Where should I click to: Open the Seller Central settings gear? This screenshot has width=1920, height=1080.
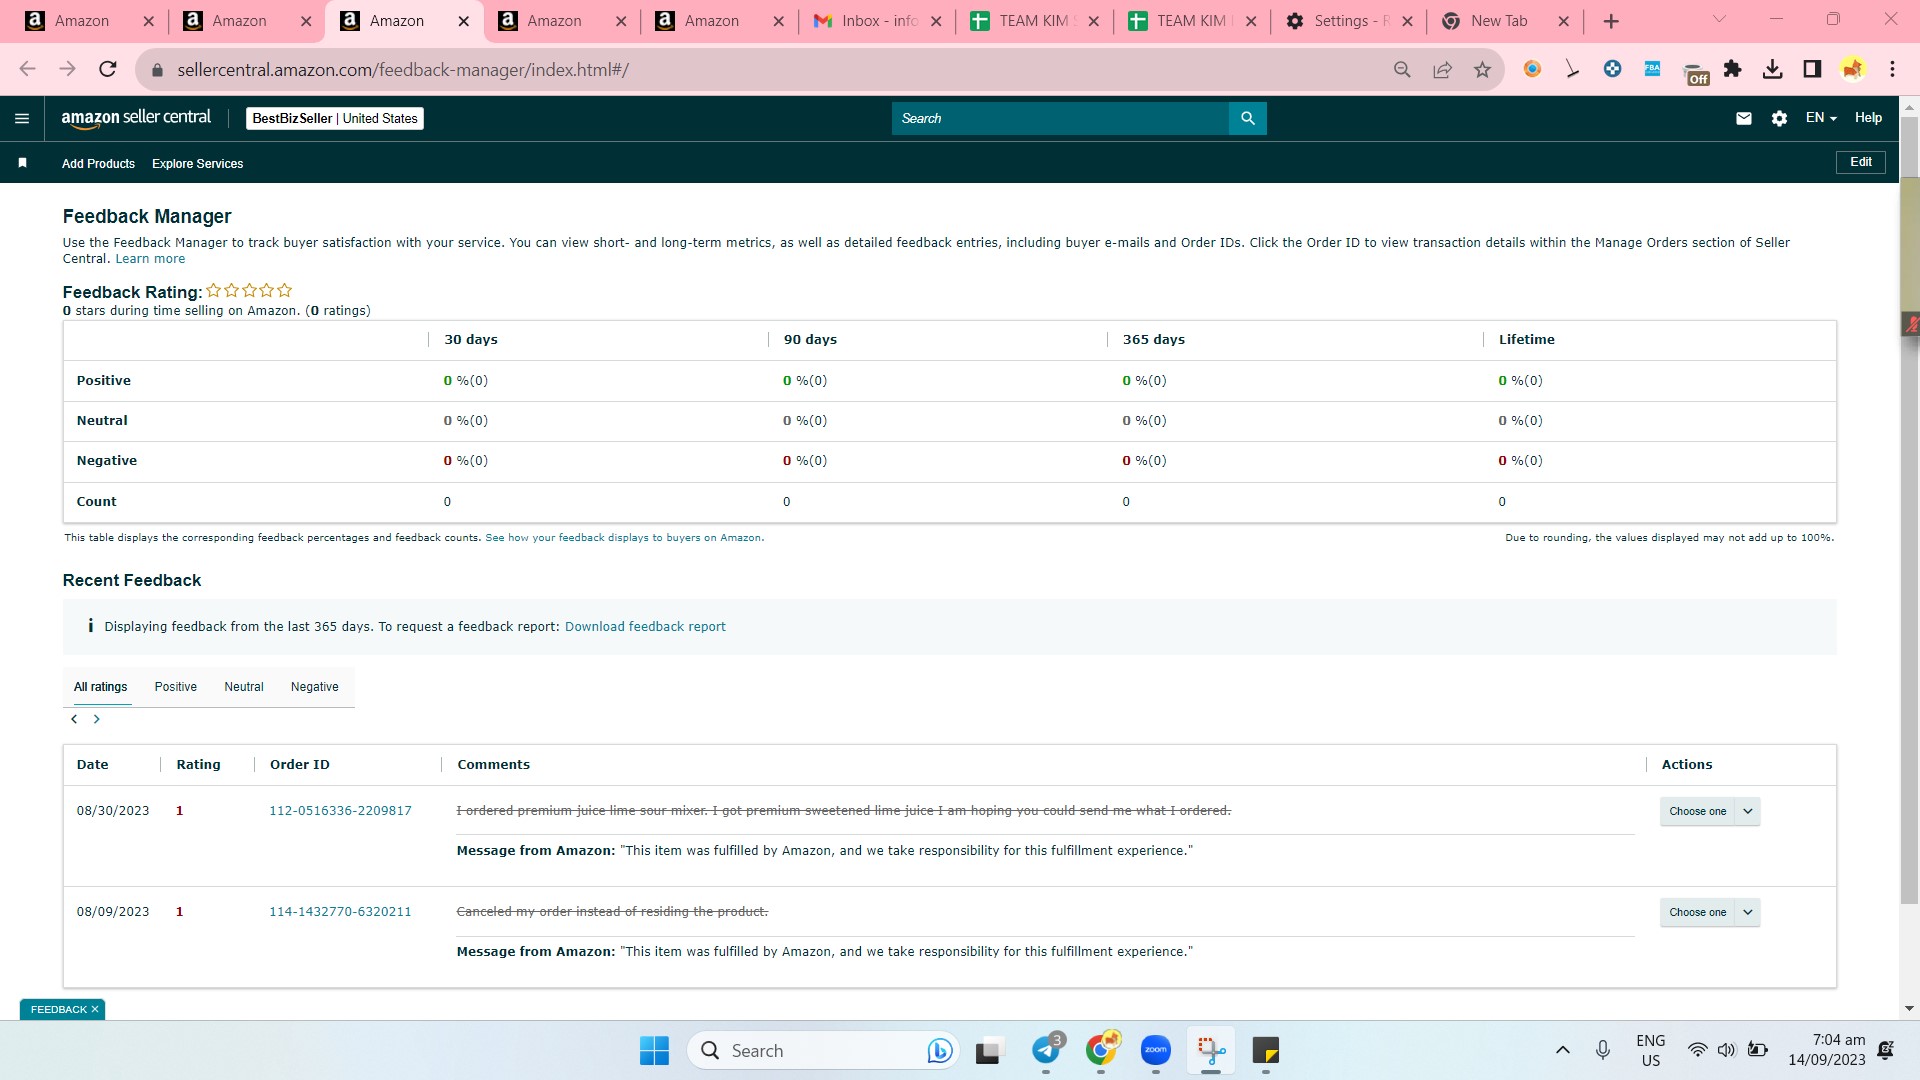1779,118
